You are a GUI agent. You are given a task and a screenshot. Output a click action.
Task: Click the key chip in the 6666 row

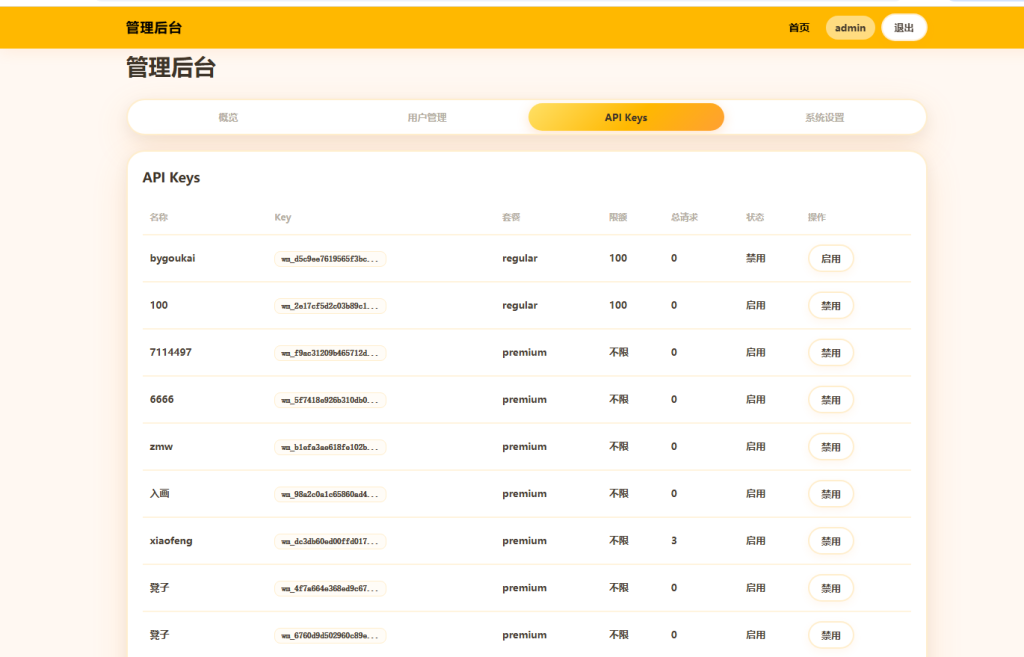pos(330,400)
